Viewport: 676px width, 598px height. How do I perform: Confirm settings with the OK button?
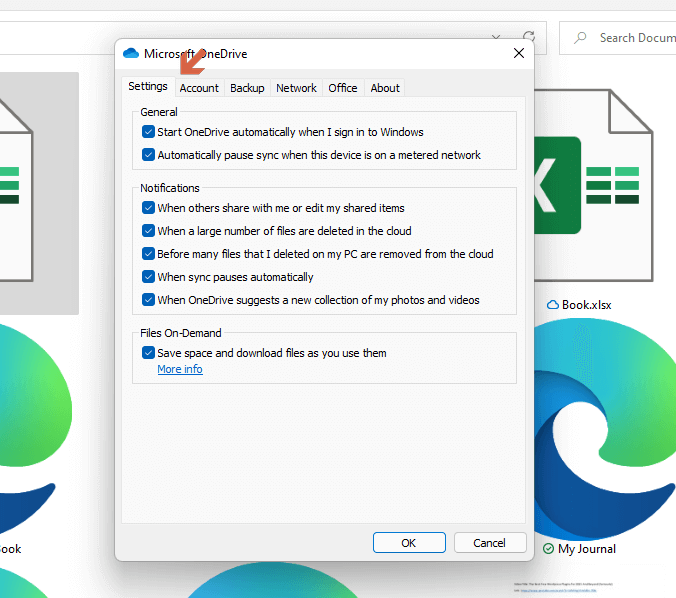[x=409, y=542]
